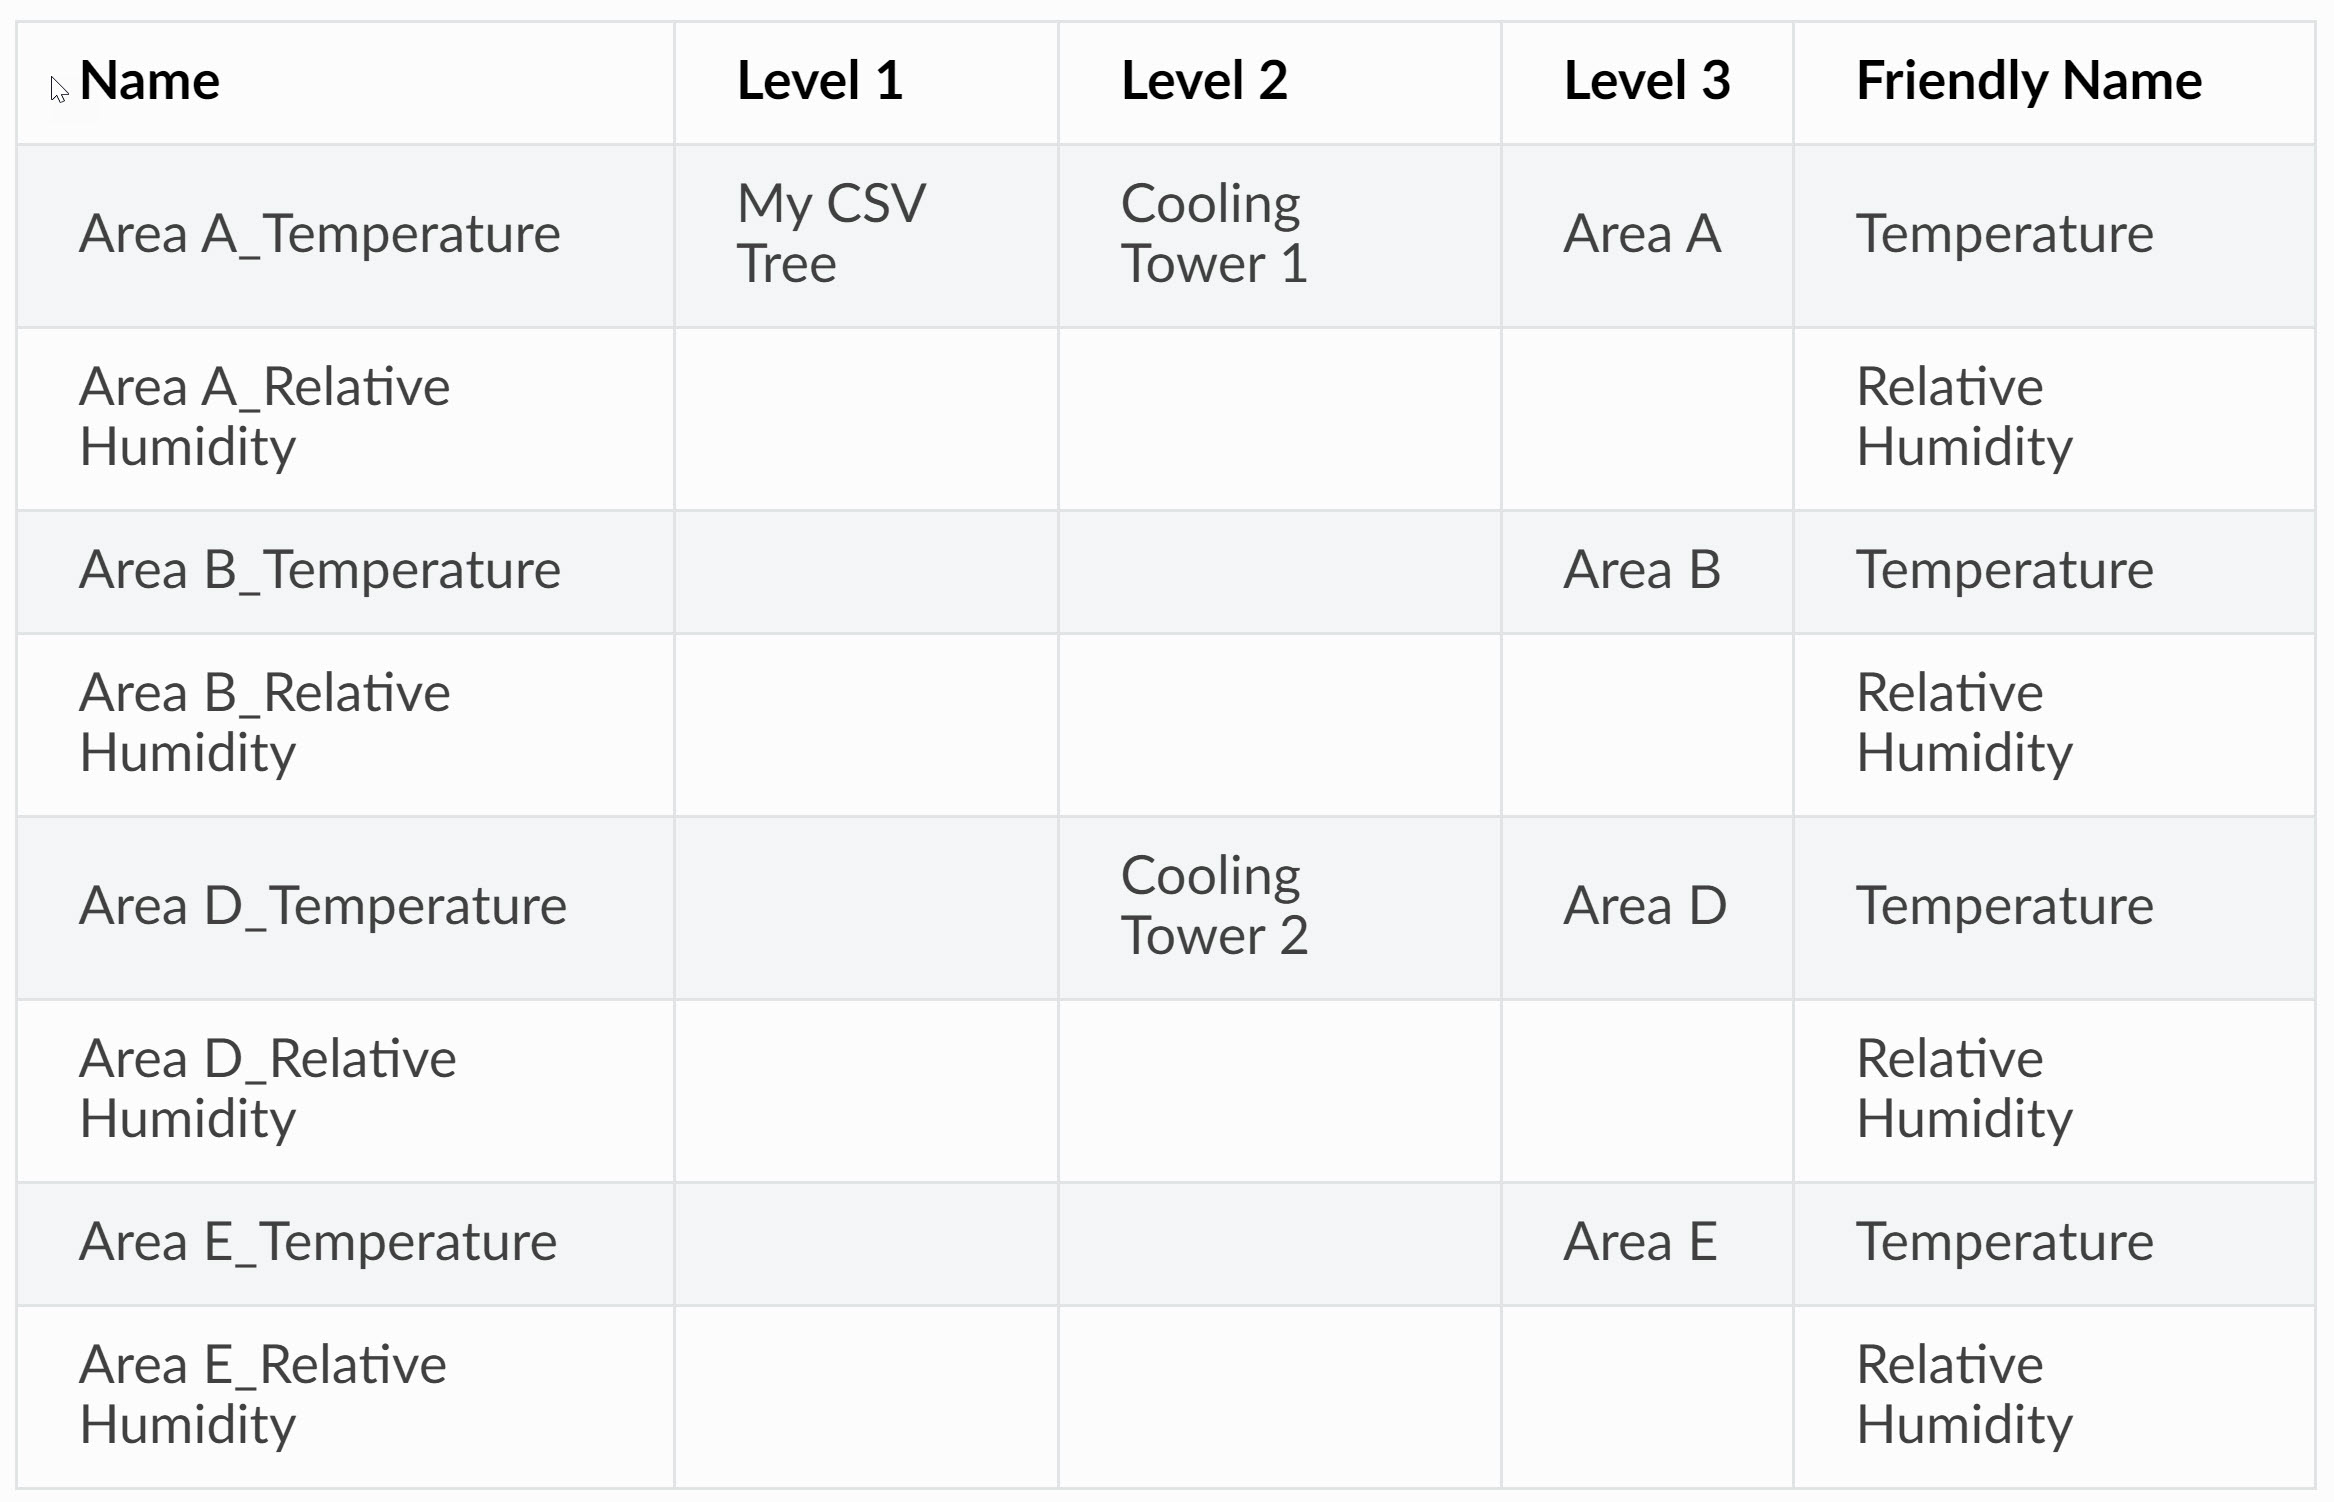Click the Level 3 column header
The image size is (2334, 1502).
(x=1647, y=83)
